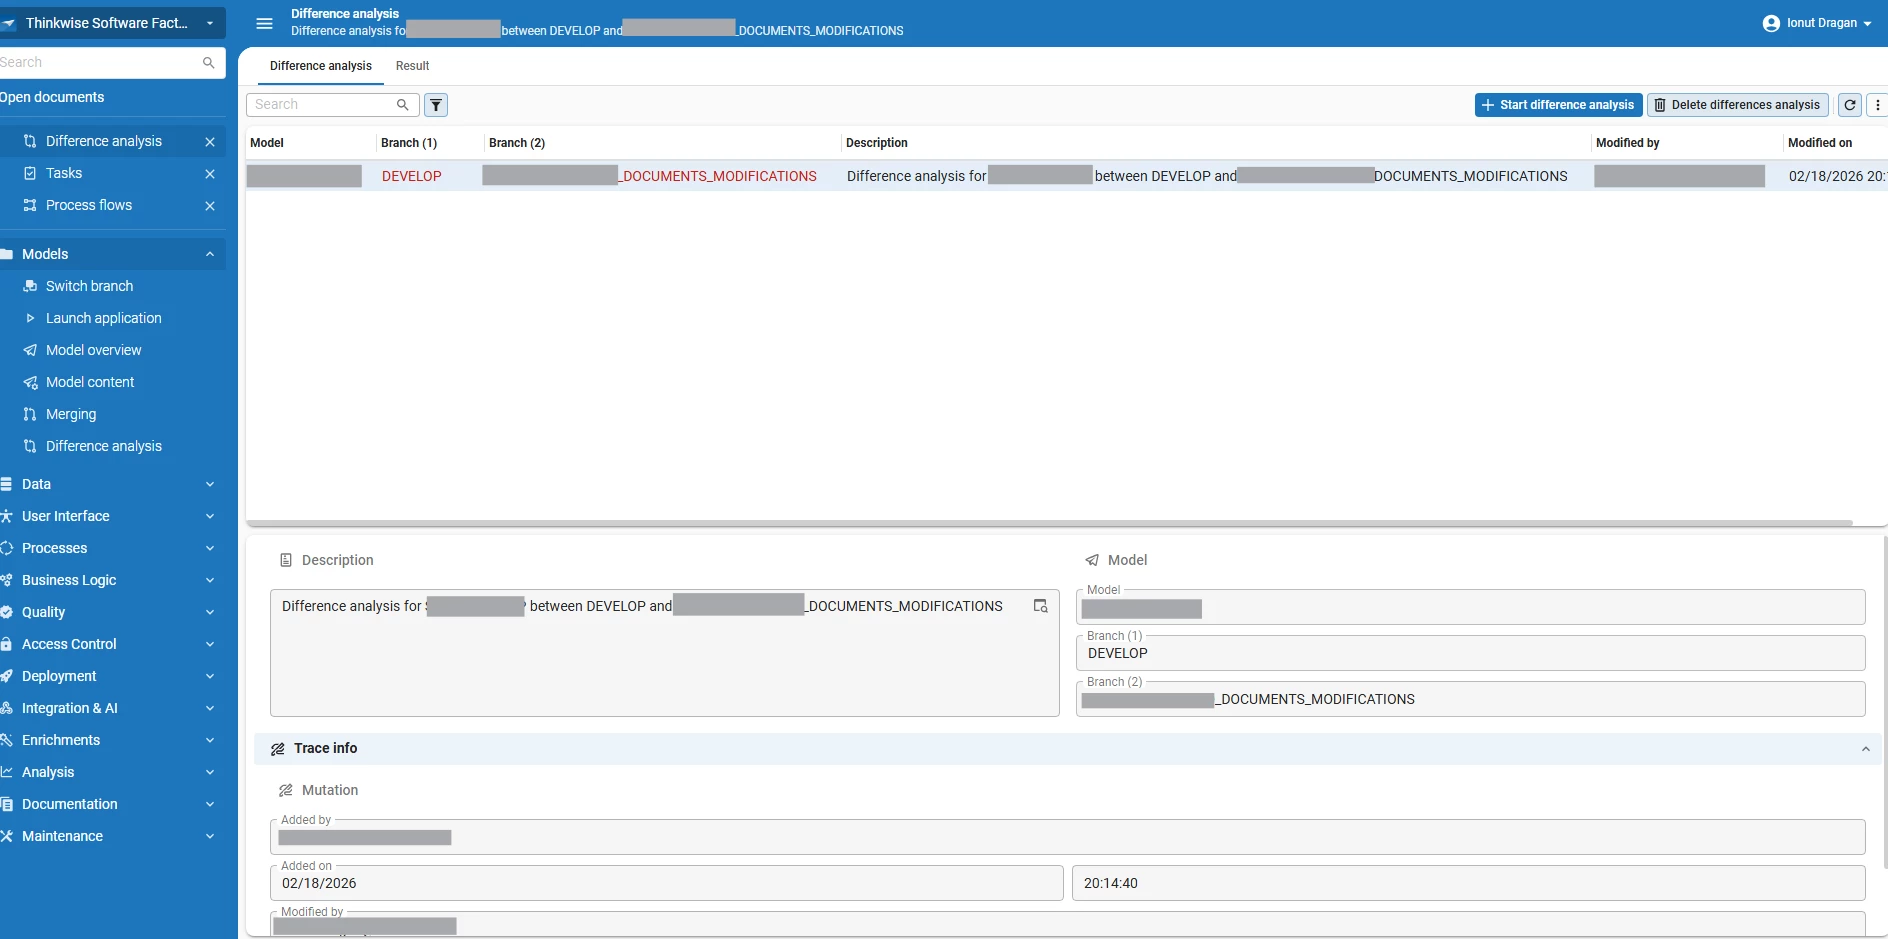Close the Tasks open document
1888x939 pixels.
[x=210, y=174]
